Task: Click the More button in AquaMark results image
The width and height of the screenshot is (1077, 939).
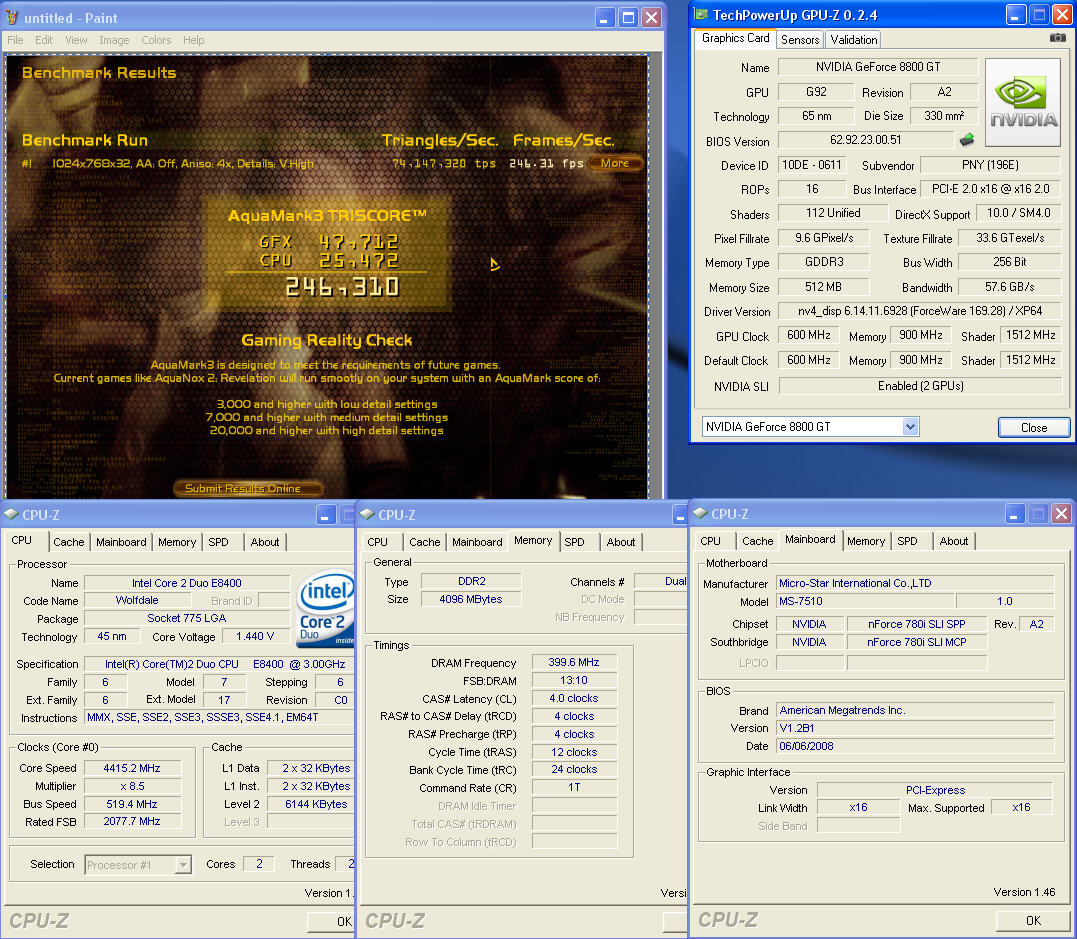Action: (615, 163)
